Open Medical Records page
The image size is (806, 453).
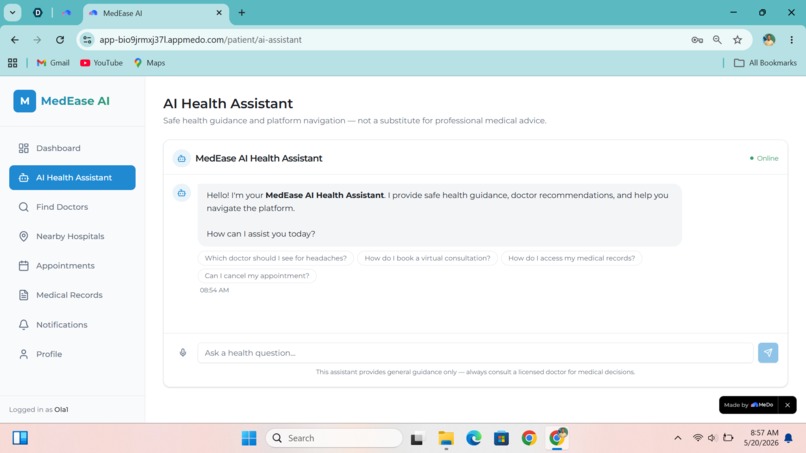click(72, 295)
